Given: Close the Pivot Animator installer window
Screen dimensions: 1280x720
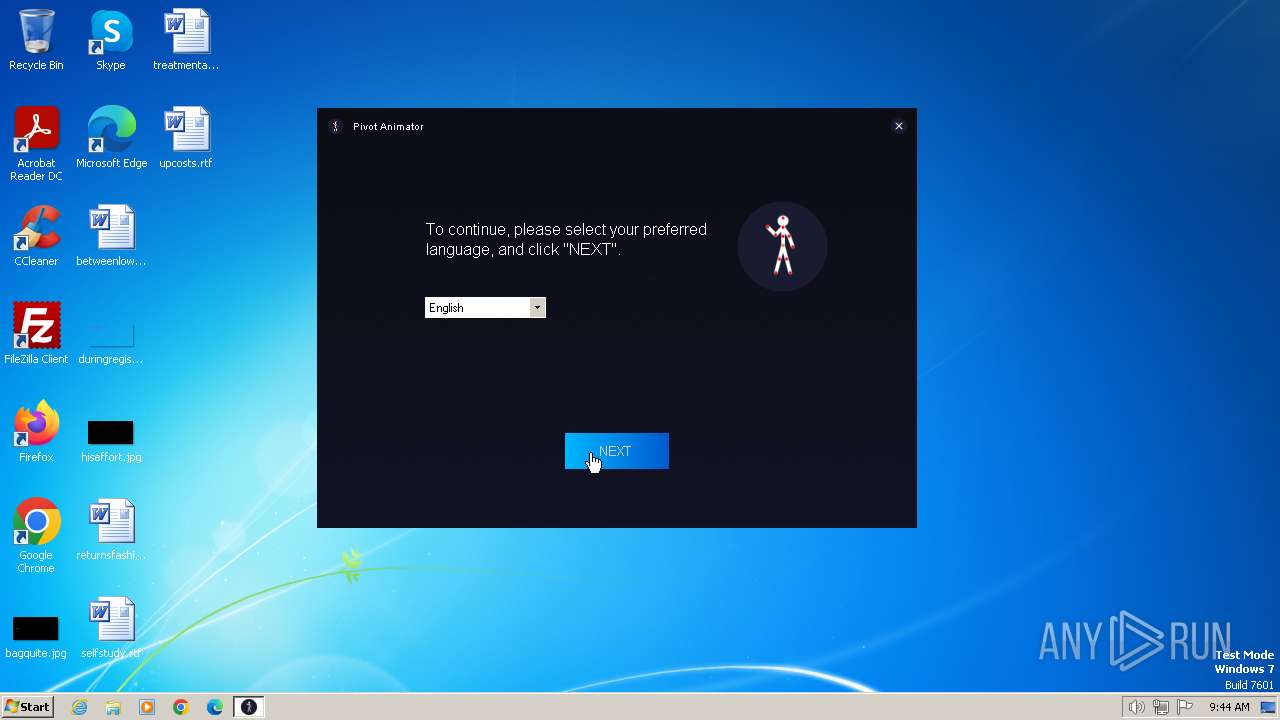Looking at the screenshot, I should pos(898,126).
